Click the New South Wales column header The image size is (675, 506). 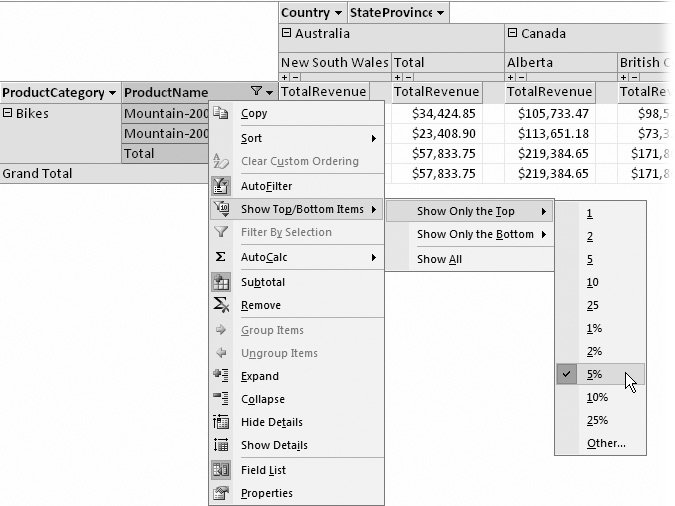[x=335, y=63]
